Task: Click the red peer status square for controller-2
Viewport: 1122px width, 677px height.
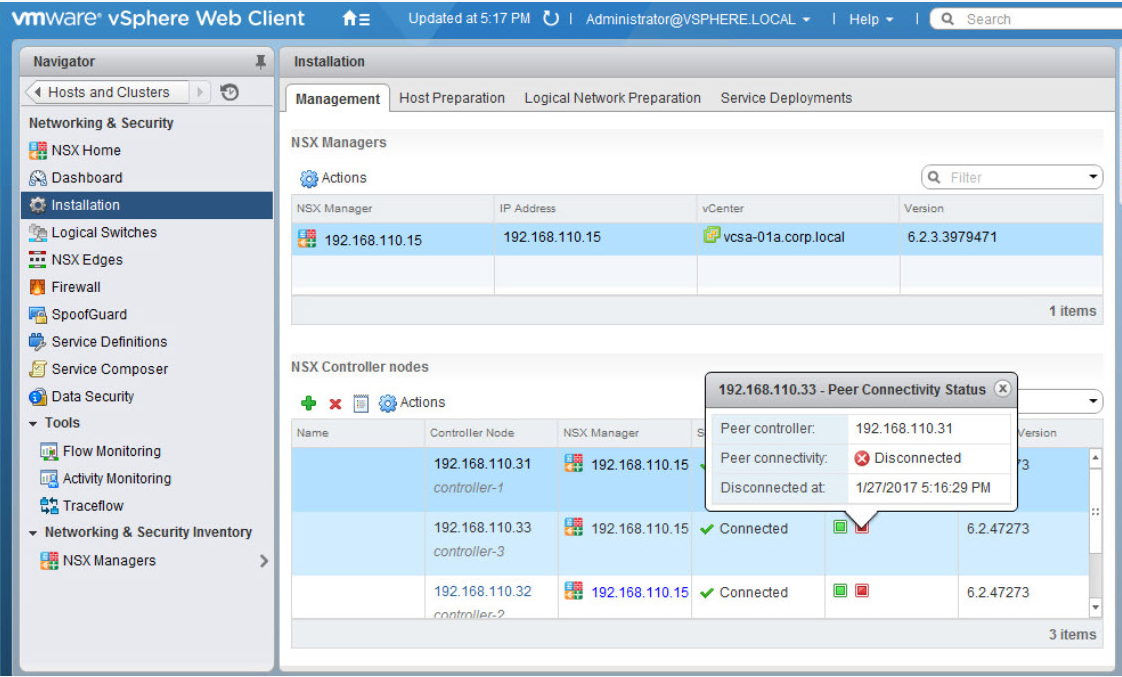Action: tap(861, 590)
